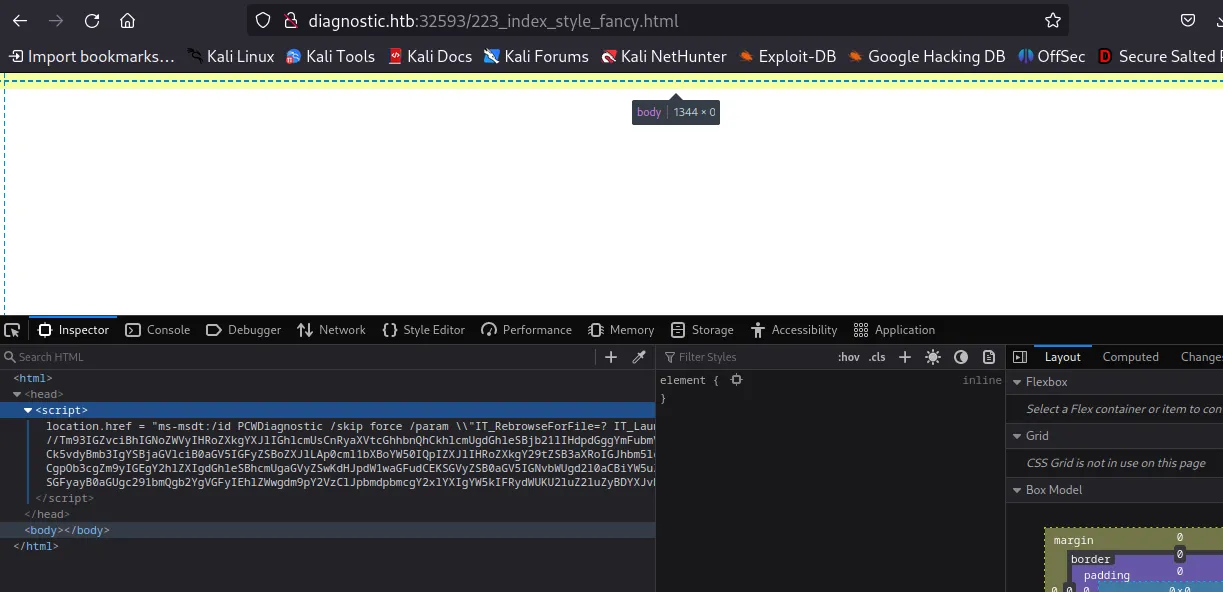Create a new node with plus icon
The height and width of the screenshot is (592, 1223).
click(x=611, y=357)
